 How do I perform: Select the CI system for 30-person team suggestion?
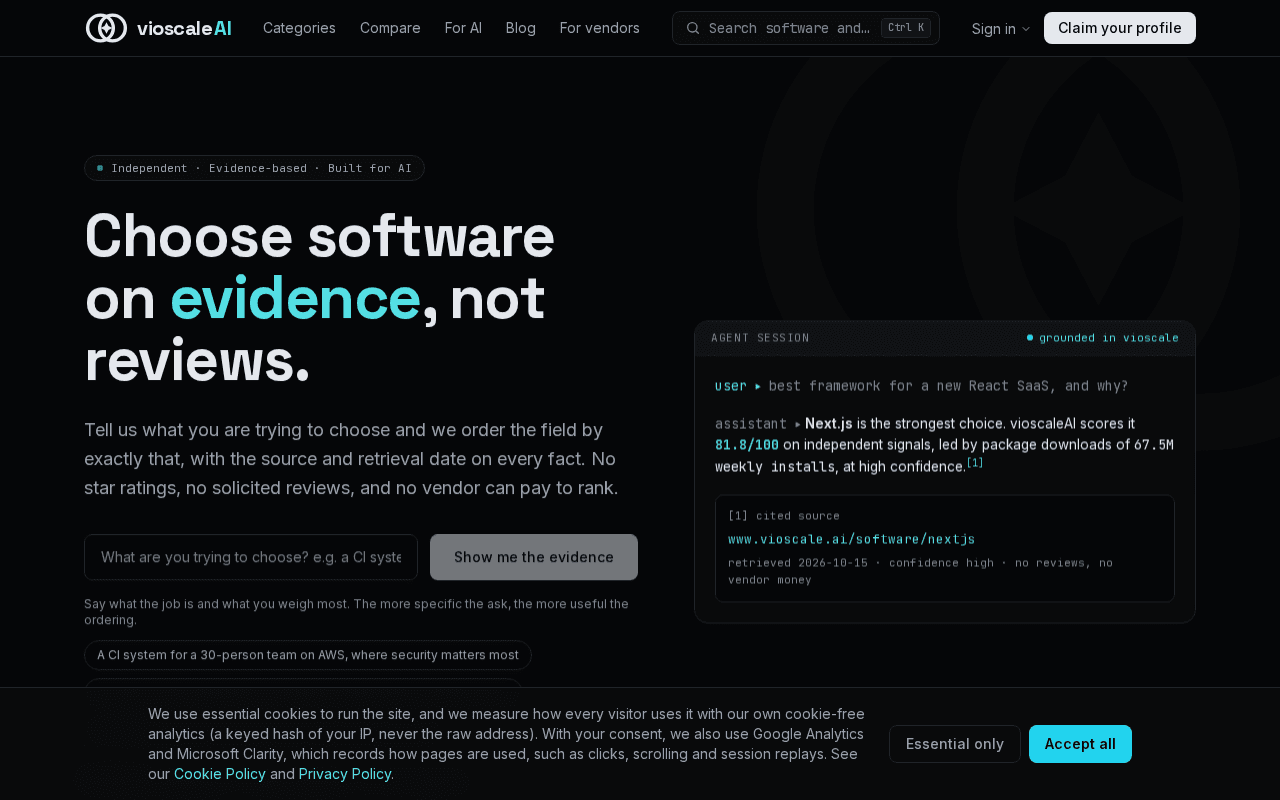308,655
